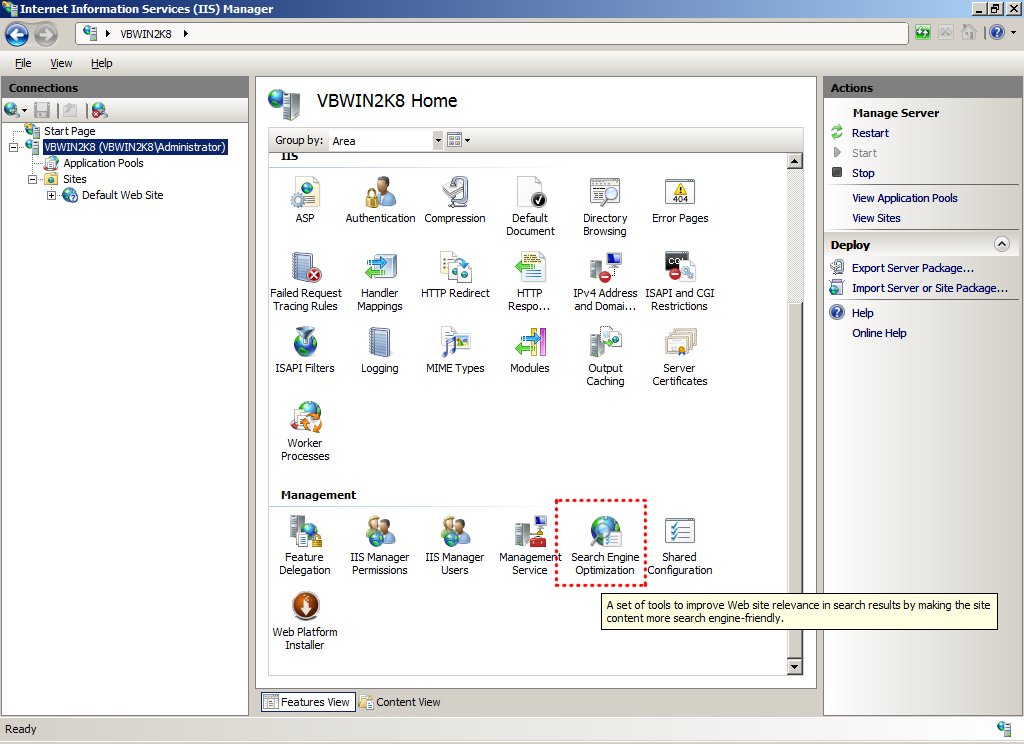Open the Modules feature
The height and width of the screenshot is (744, 1024).
(x=530, y=349)
